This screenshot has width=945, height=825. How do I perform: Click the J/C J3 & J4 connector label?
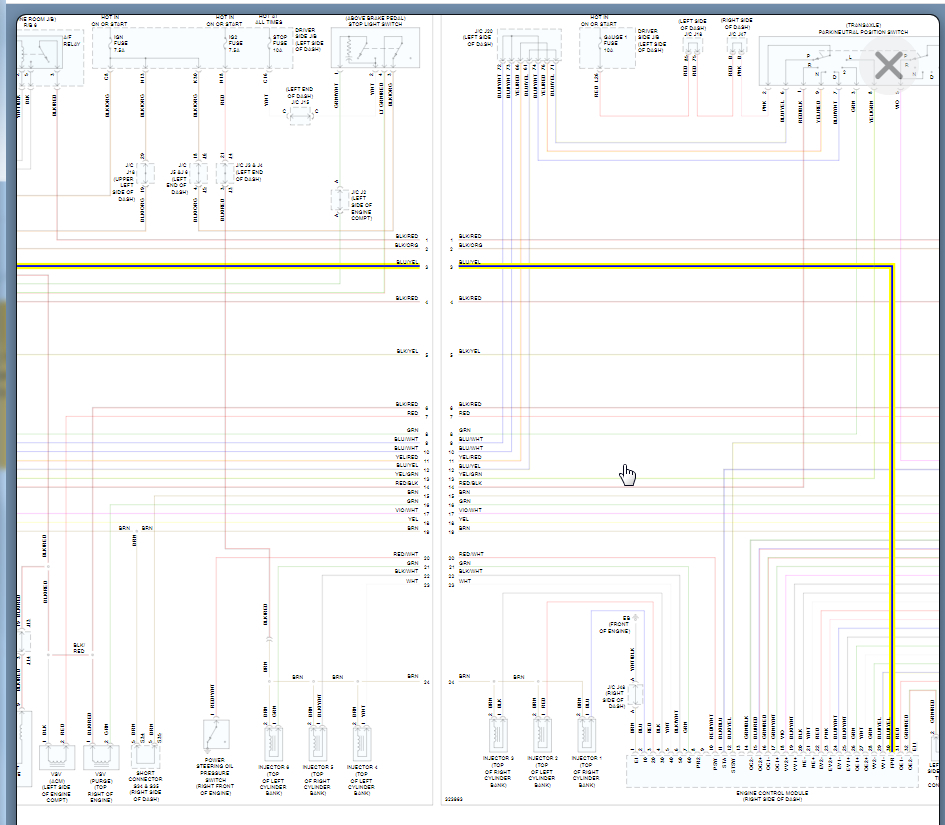click(249, 172)
